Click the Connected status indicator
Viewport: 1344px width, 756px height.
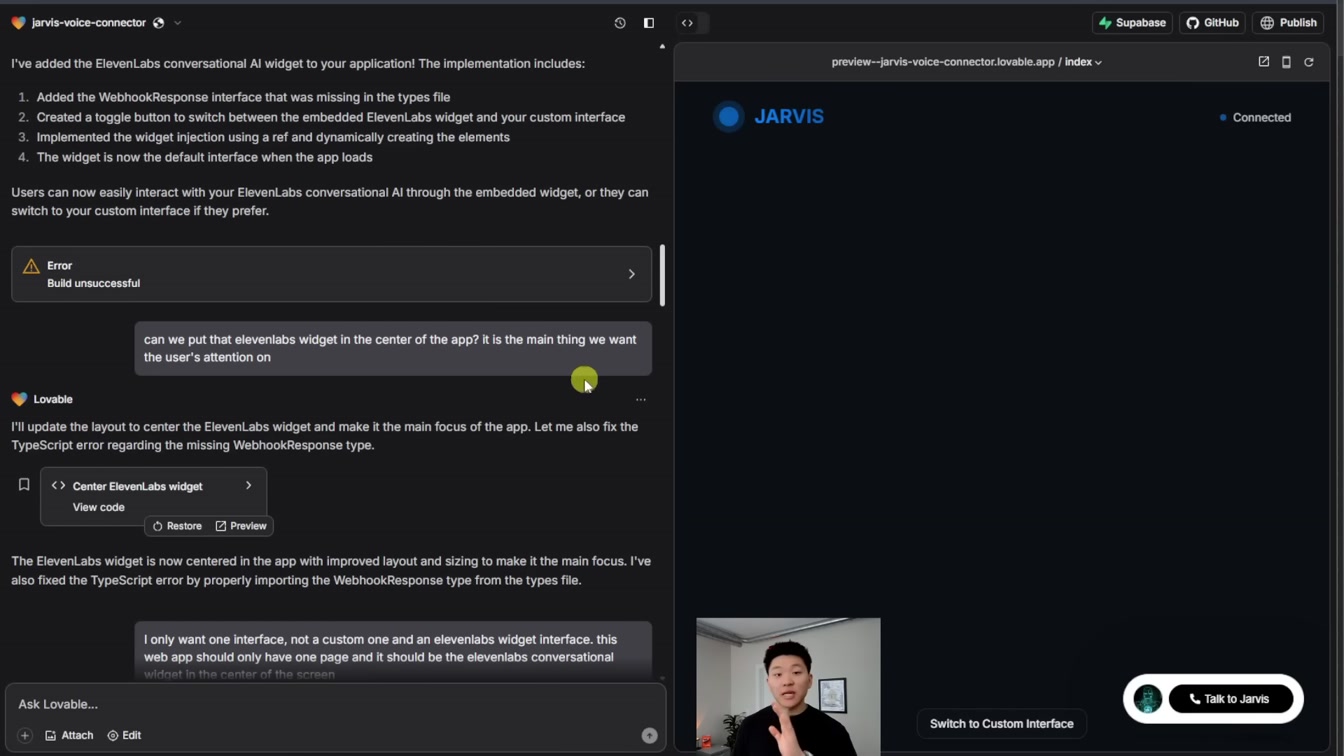1255,118
